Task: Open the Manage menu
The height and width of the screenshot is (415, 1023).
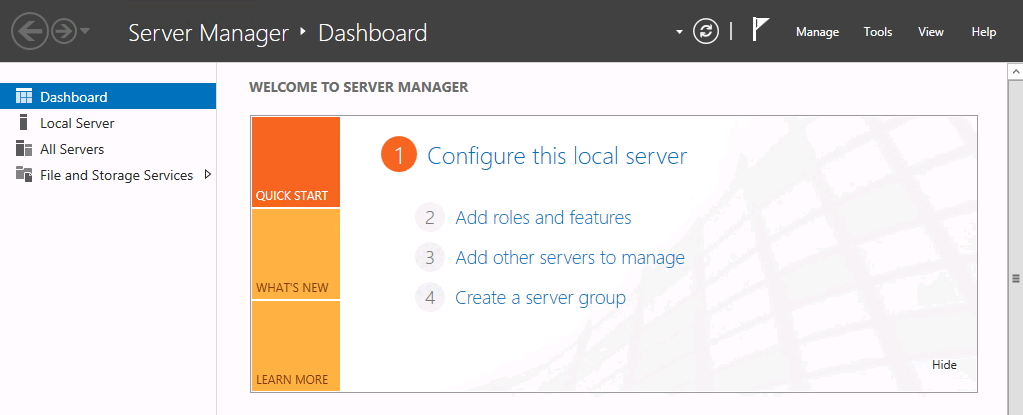Action: [x=817, y=32]
